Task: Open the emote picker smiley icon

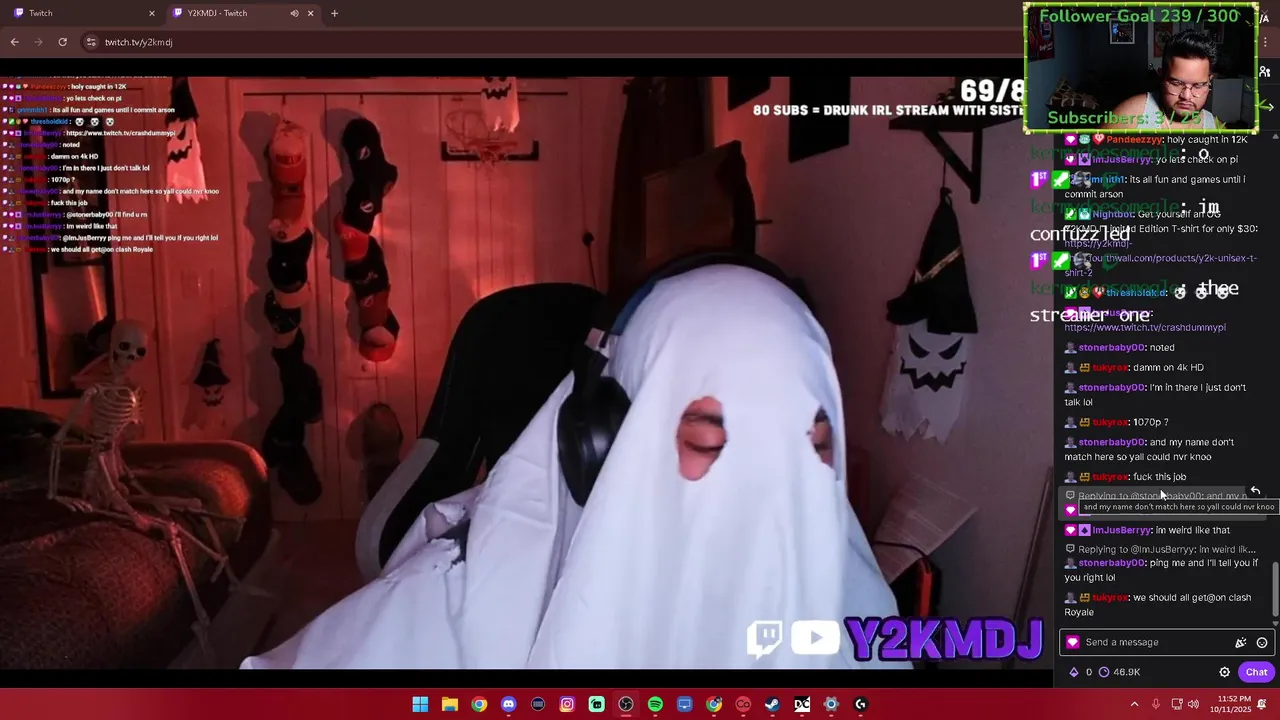Action: click(x=1262, y=643)
